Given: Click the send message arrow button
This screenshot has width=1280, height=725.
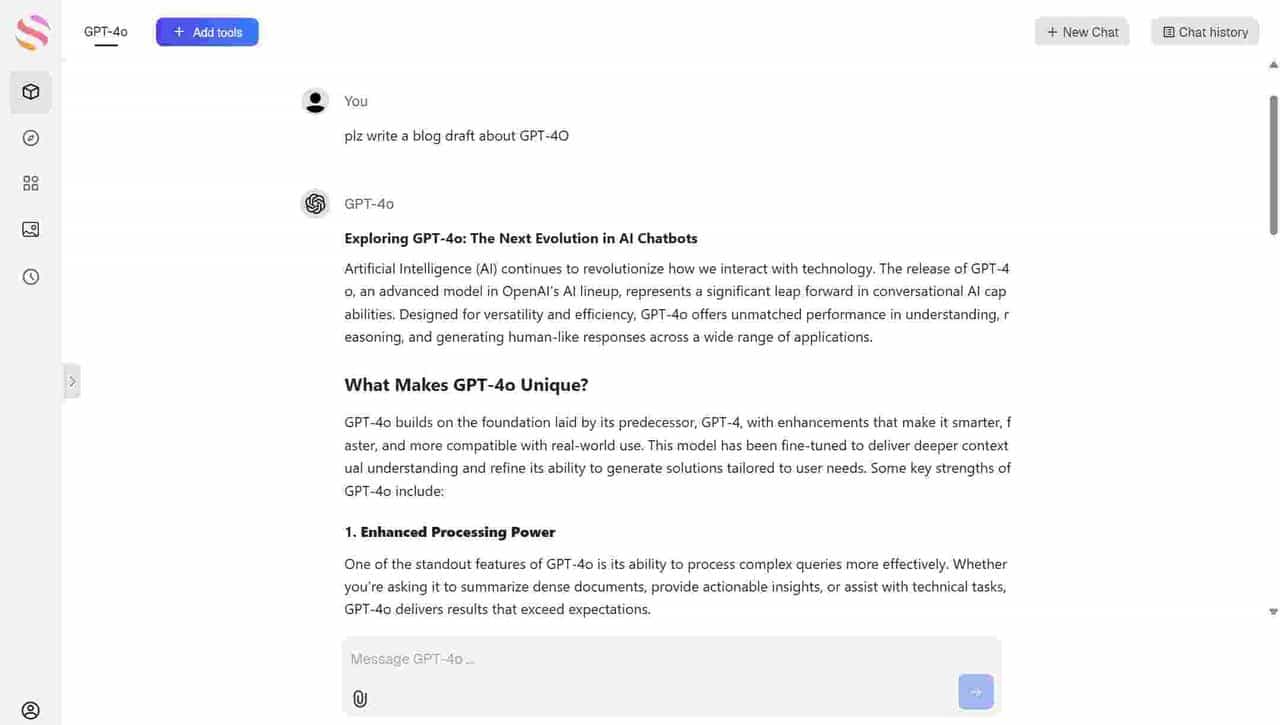Looking at the screenshot, I should 975,692.
